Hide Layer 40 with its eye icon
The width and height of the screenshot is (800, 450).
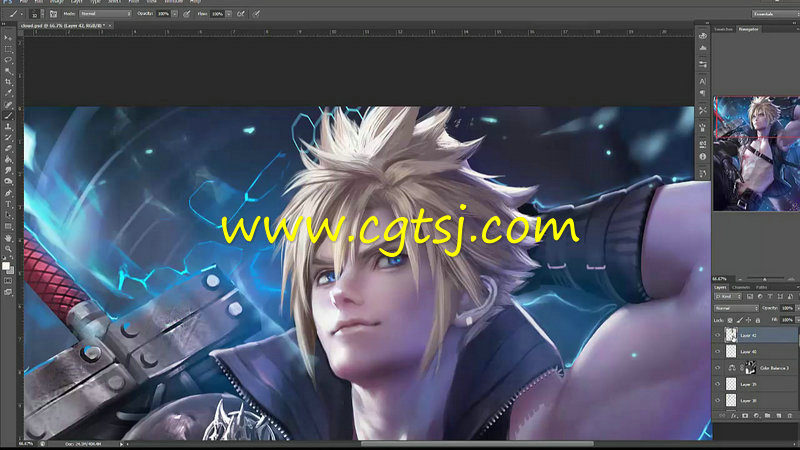(x=718, y=352)
